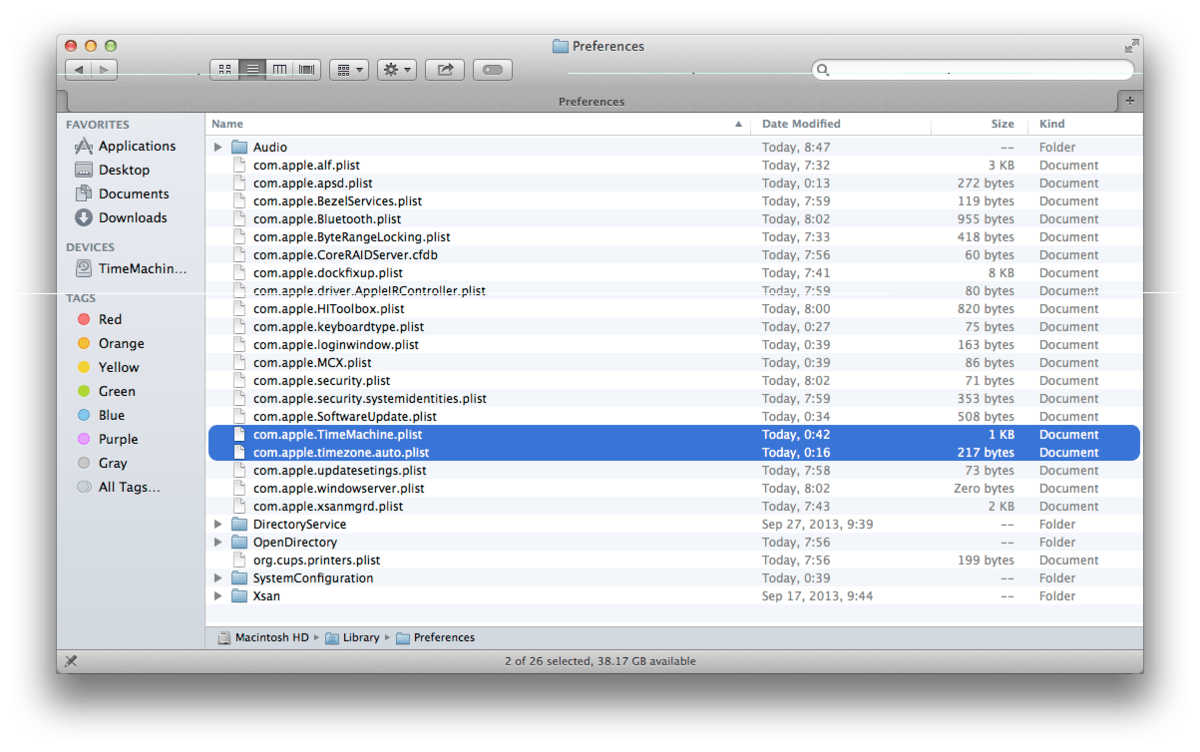Viewport: 1200px width, 752px height.
Task: Enter full screen with the arrows icon
Action: (1131, 46)
